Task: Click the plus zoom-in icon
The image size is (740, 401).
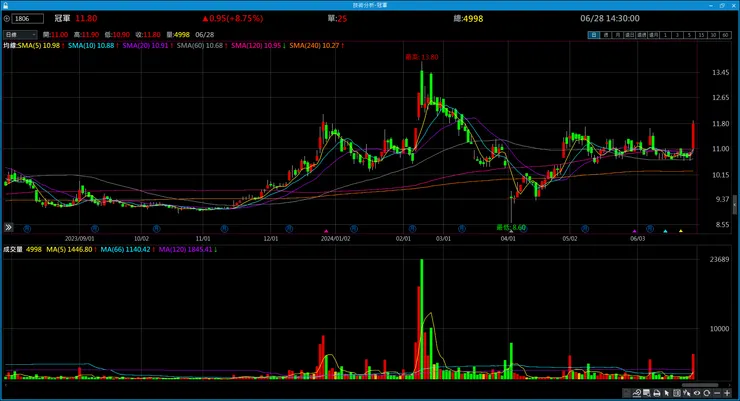Action: [727, 393]
